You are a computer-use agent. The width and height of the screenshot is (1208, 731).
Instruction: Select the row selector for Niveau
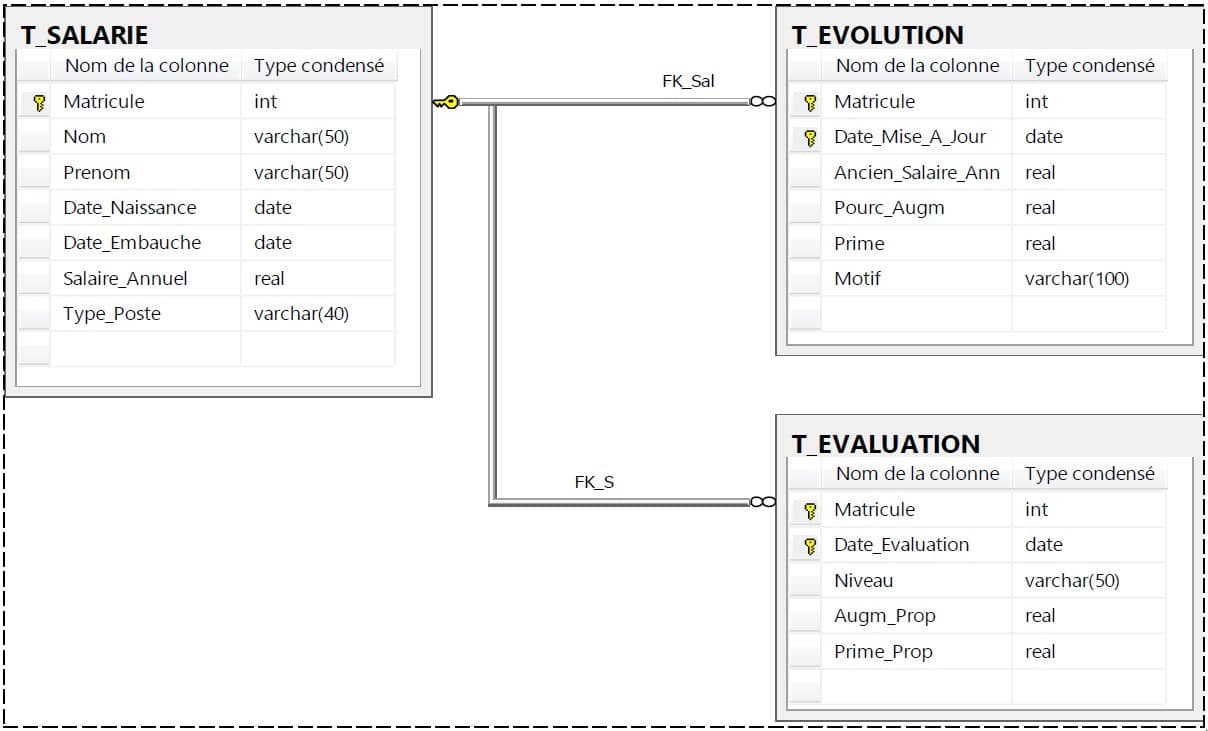(x=805, y=580)
